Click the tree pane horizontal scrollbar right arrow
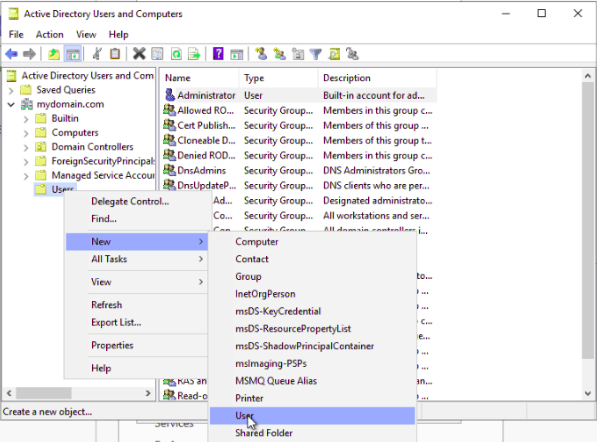The height and width of the screenshot is (442, 597). pos(148,393)
